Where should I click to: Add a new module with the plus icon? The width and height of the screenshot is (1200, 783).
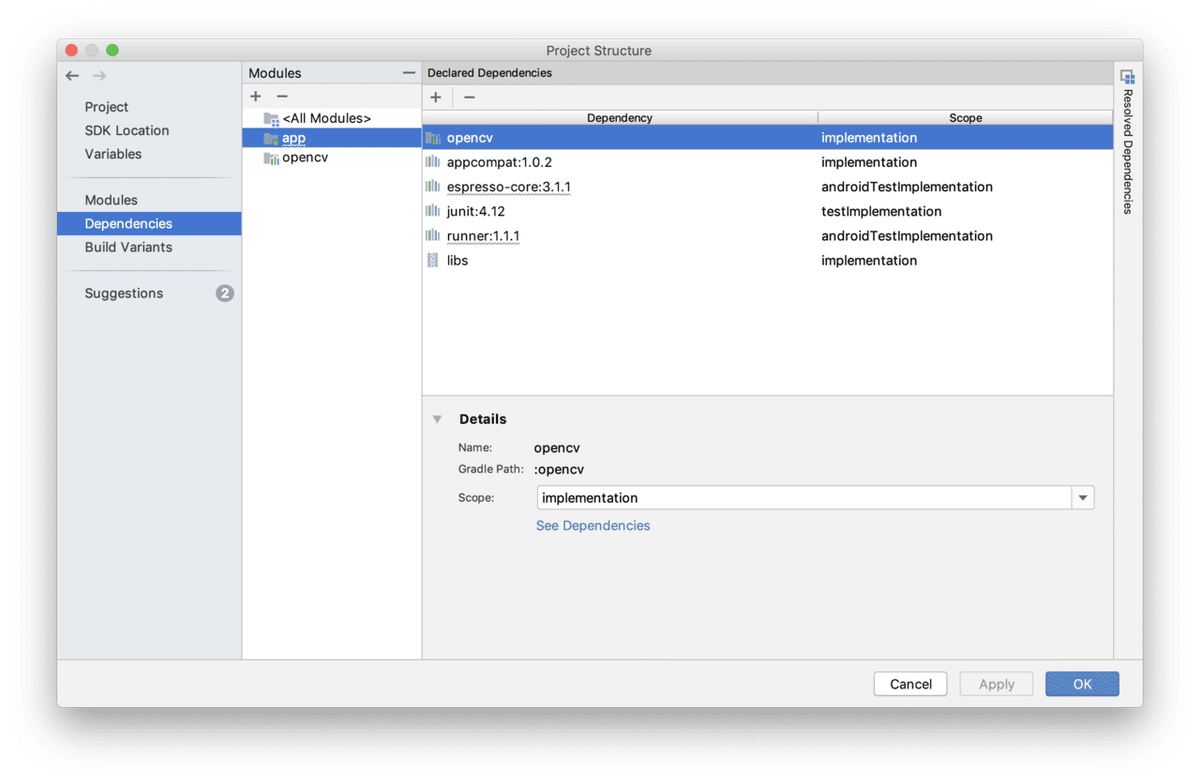pyautogui.click(x=255, y=96)
